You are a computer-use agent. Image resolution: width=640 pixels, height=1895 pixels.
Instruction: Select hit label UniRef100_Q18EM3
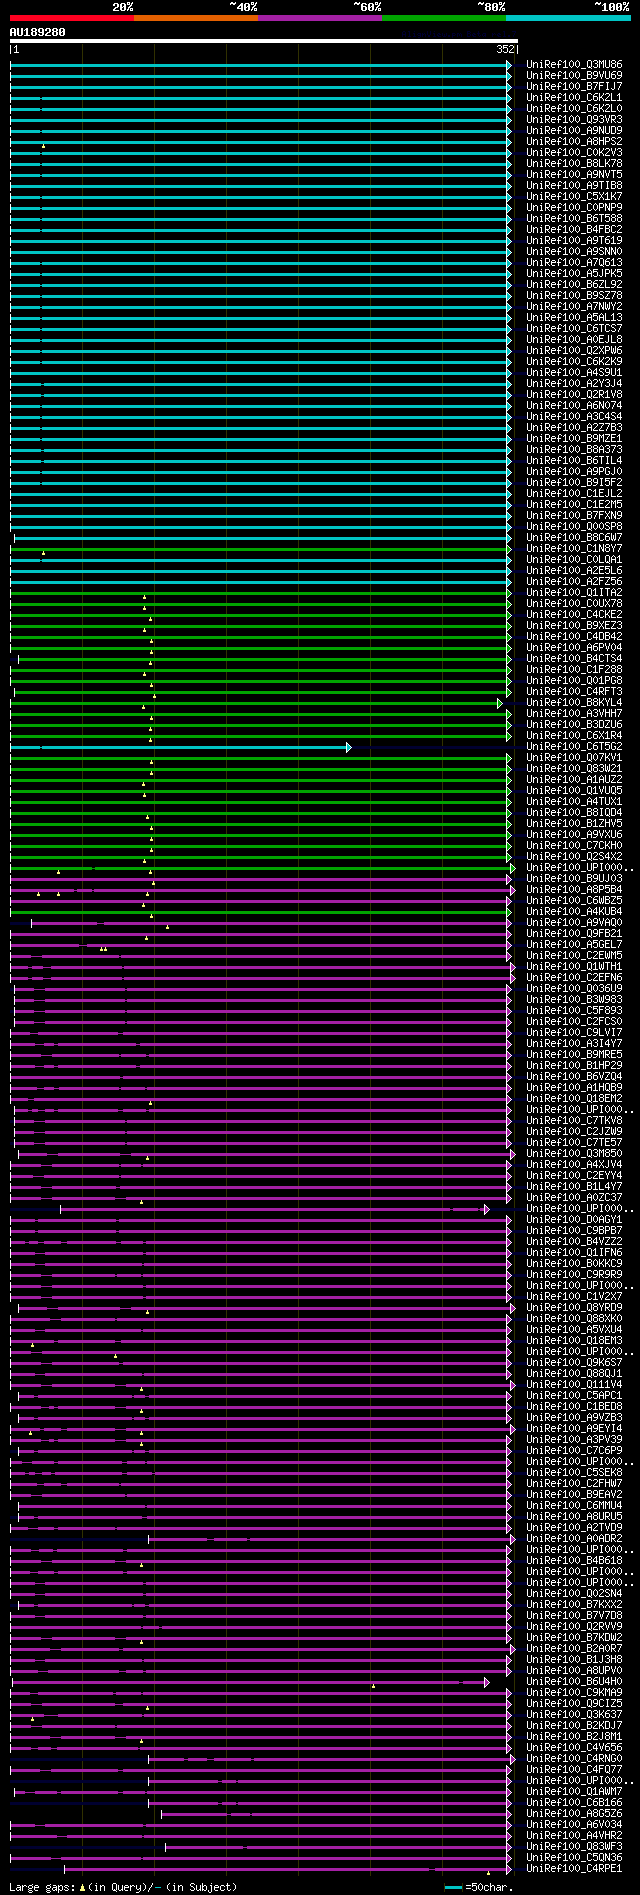(574, 1340)
